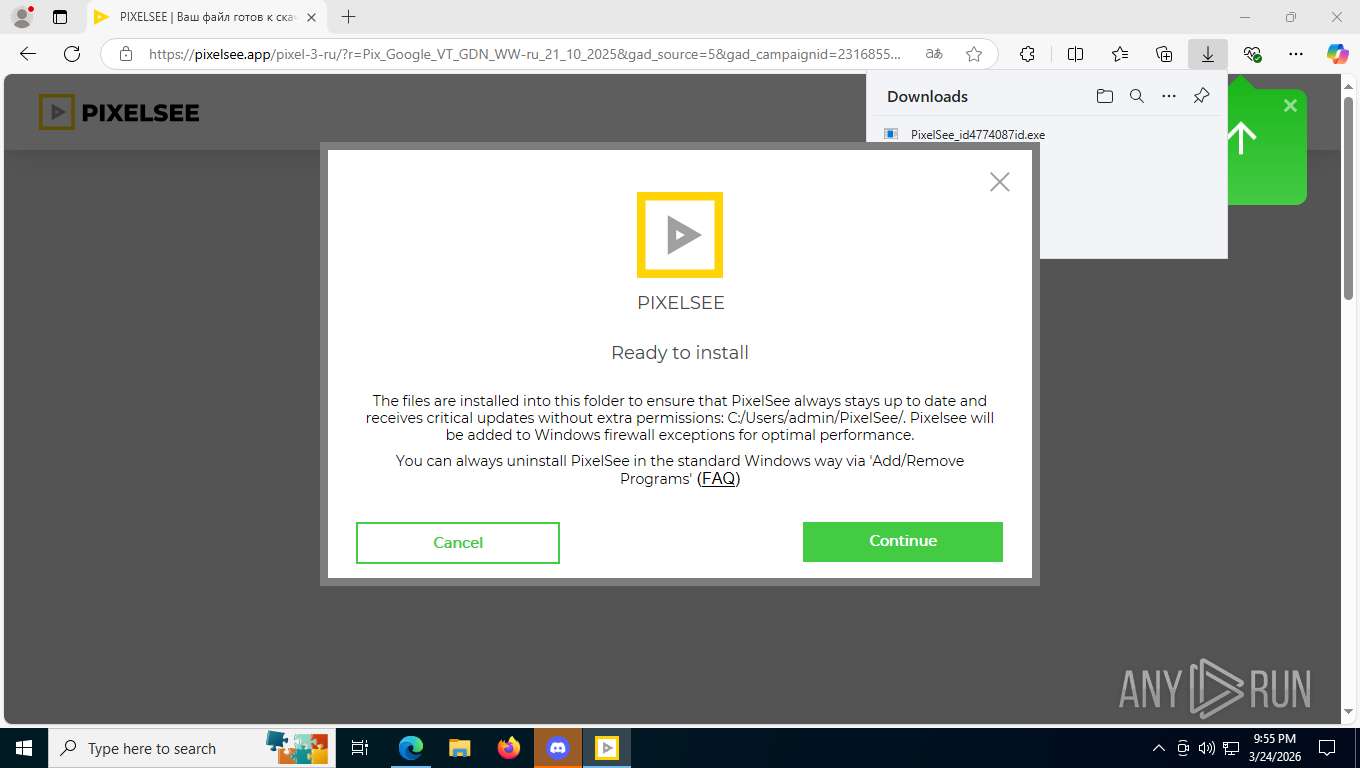1360x768 pixels.
Task: Open the Extensions puzzle icon
Action: coord(1027,54)
